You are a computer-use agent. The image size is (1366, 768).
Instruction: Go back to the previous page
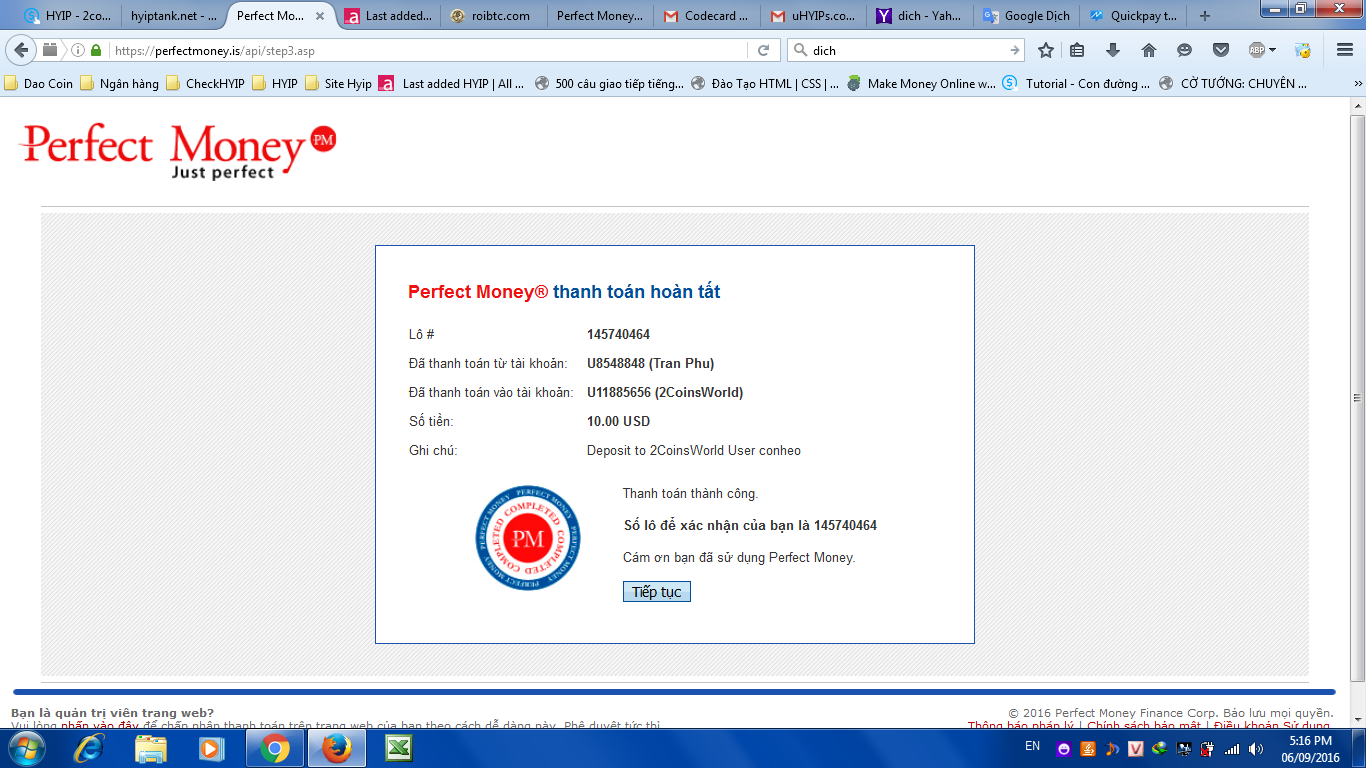[22, 50]
